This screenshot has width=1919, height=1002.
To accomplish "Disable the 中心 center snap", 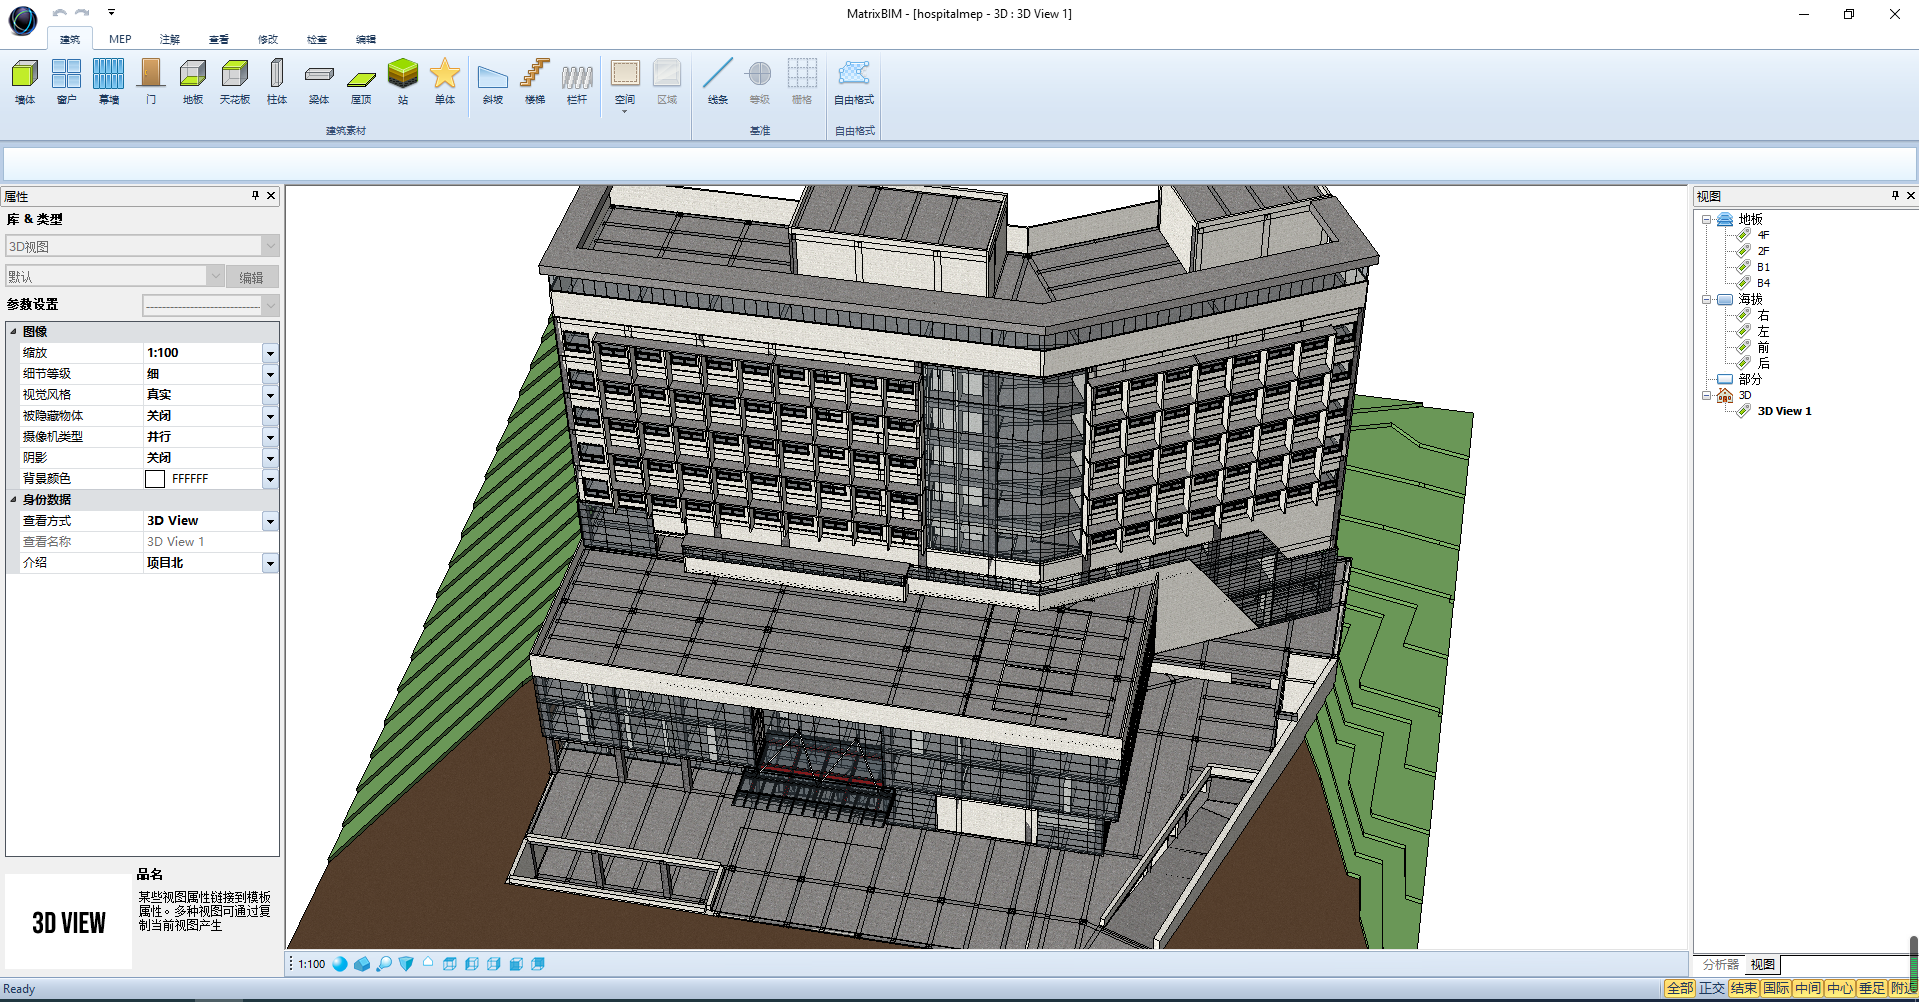I will point(1840,988).
